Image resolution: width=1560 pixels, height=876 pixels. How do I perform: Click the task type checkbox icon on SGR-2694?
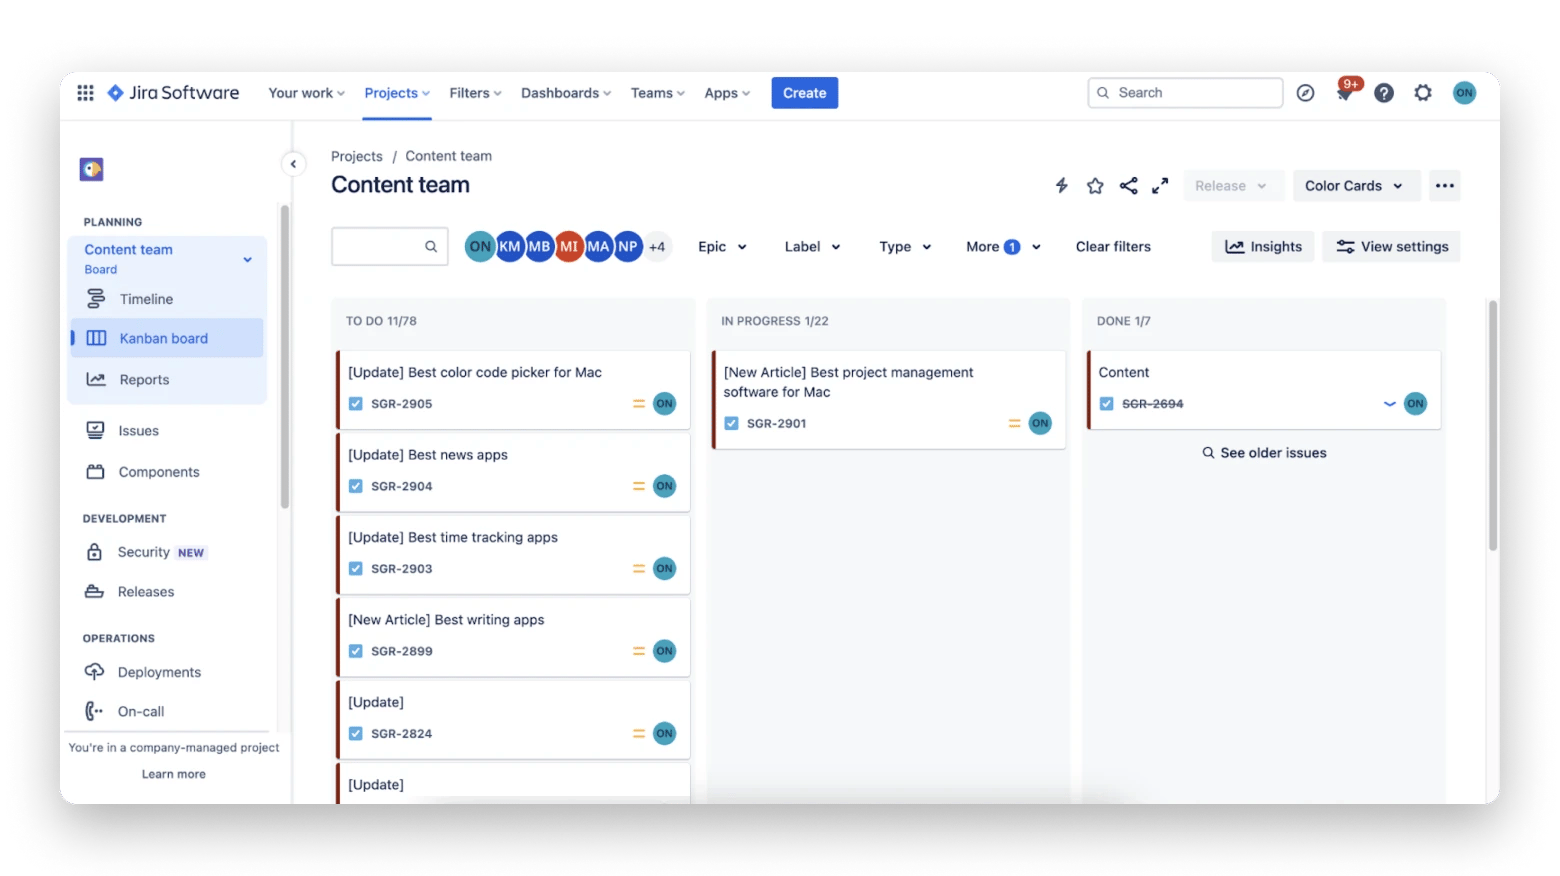(x=1107, y=404)
